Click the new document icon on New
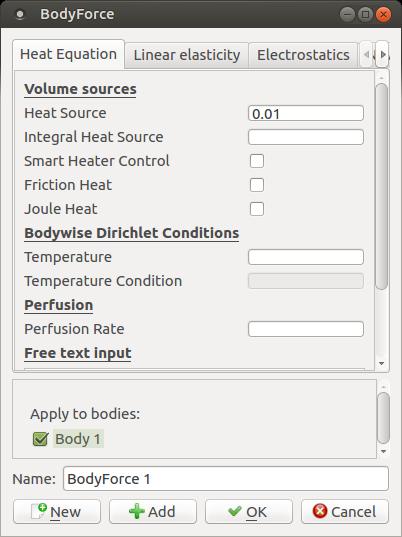 tap(39, 511)
